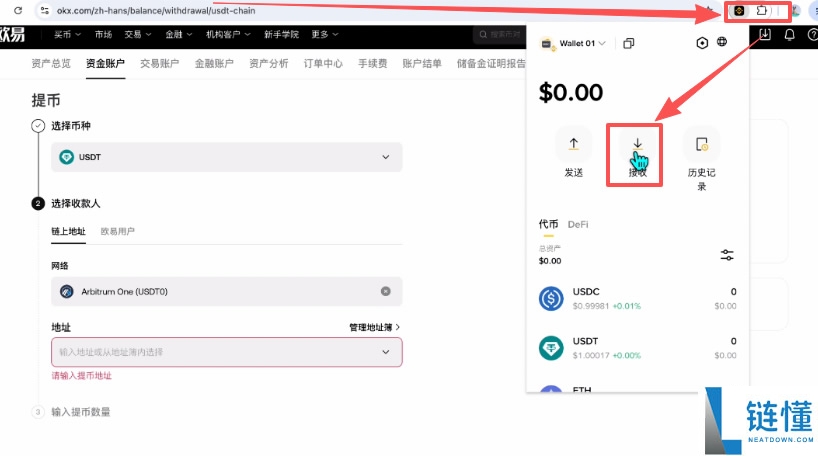The height and width of the screenshot is (456, 818).
Task: Copy wallet address icon next to Wallet 01
Action: tap(629, 43)
